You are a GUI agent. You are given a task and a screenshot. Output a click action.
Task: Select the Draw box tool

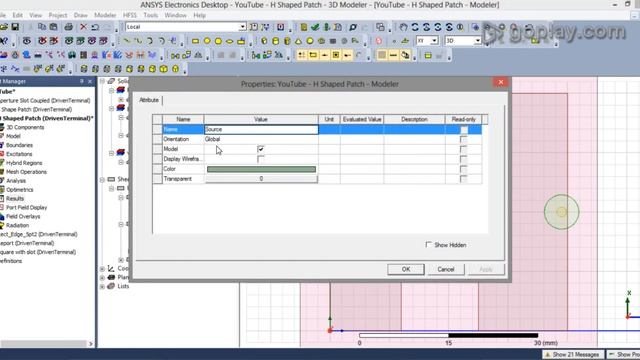[264, 41]
